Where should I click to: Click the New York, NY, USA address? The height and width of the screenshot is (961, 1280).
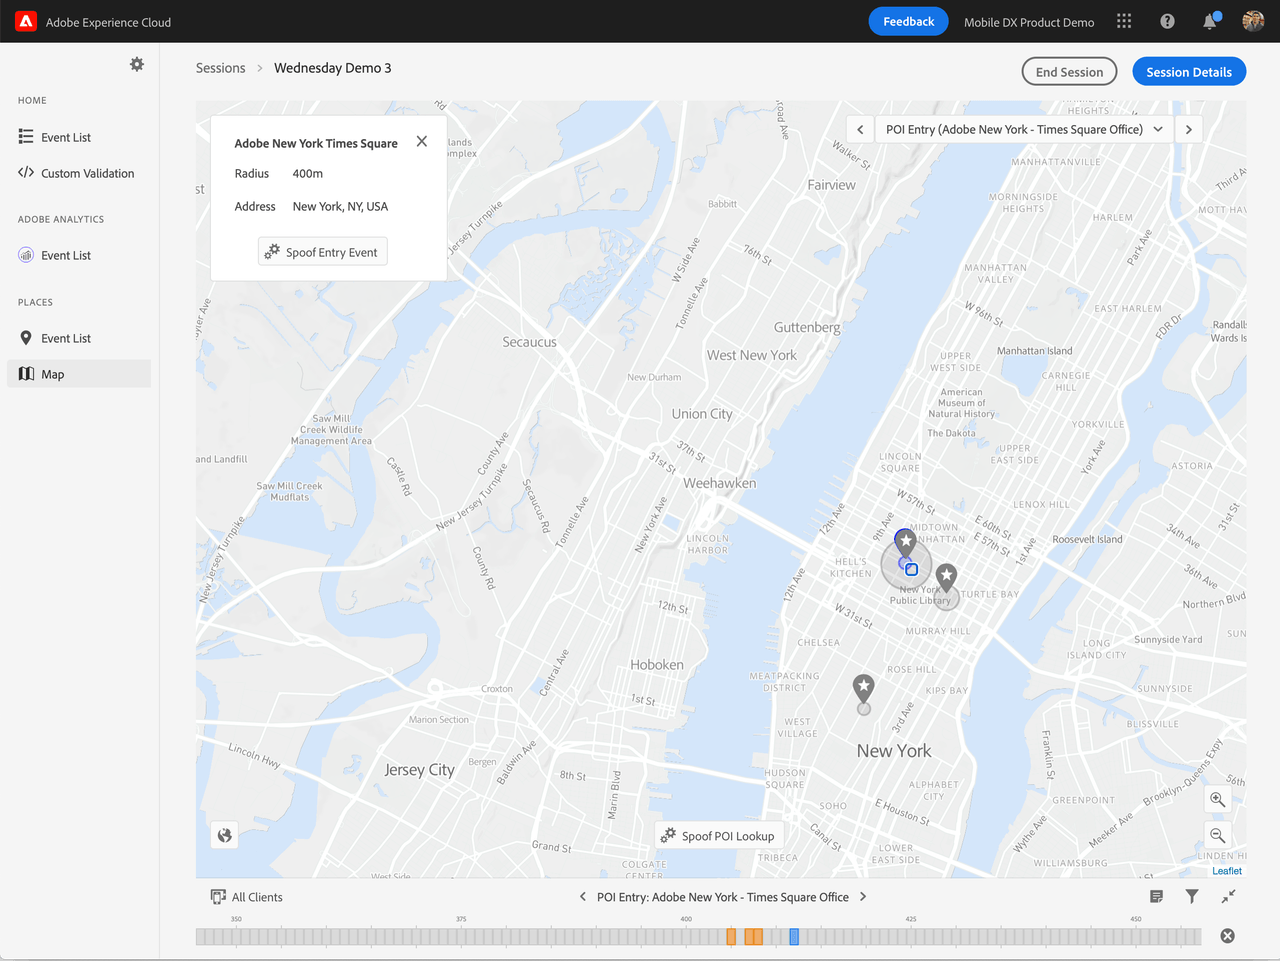pyautogui.click(x=340, y=206)
